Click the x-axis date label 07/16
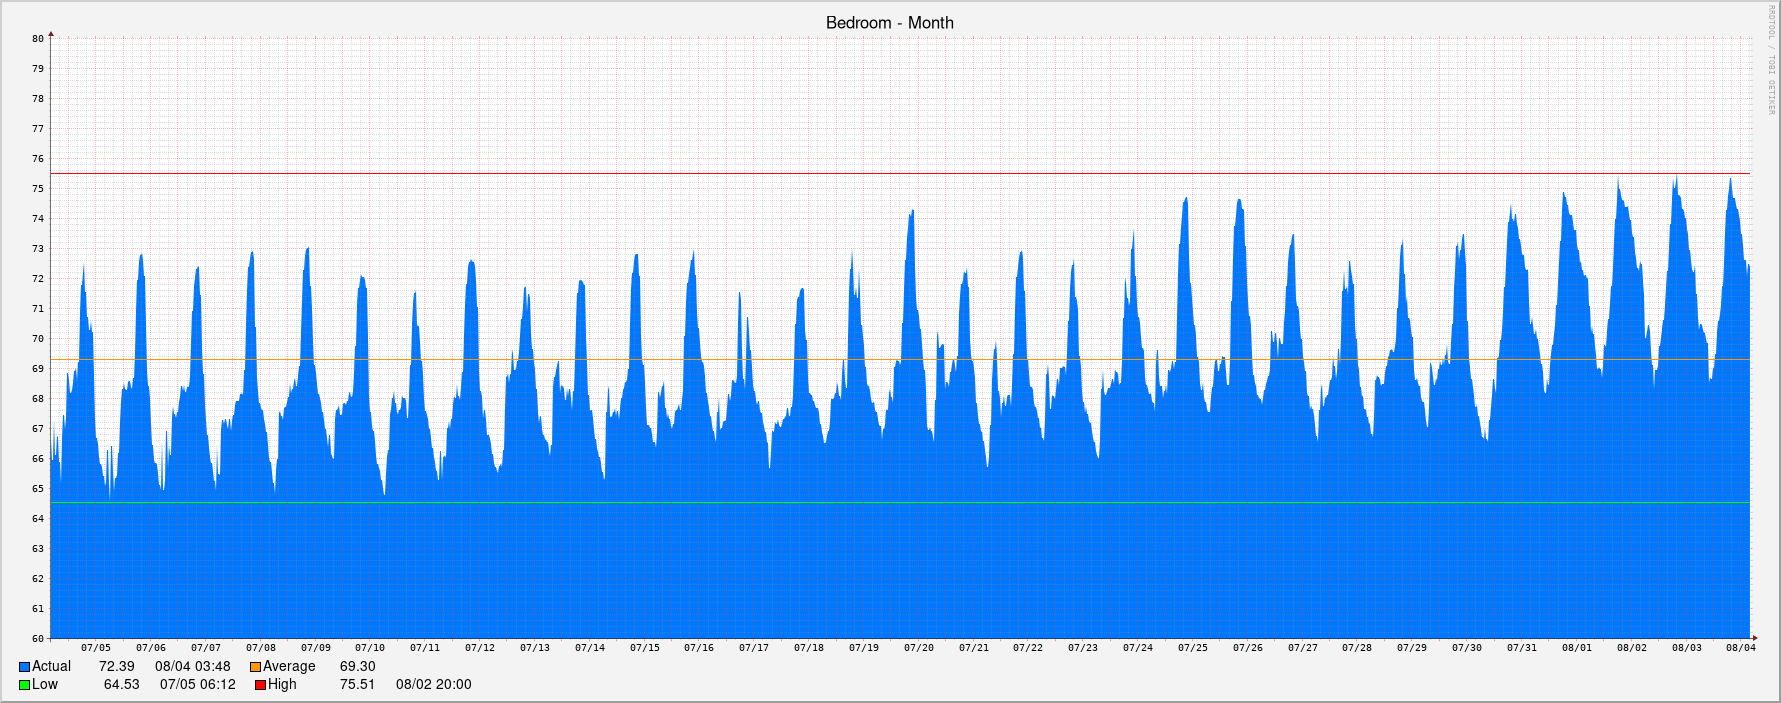 (699, 648)
